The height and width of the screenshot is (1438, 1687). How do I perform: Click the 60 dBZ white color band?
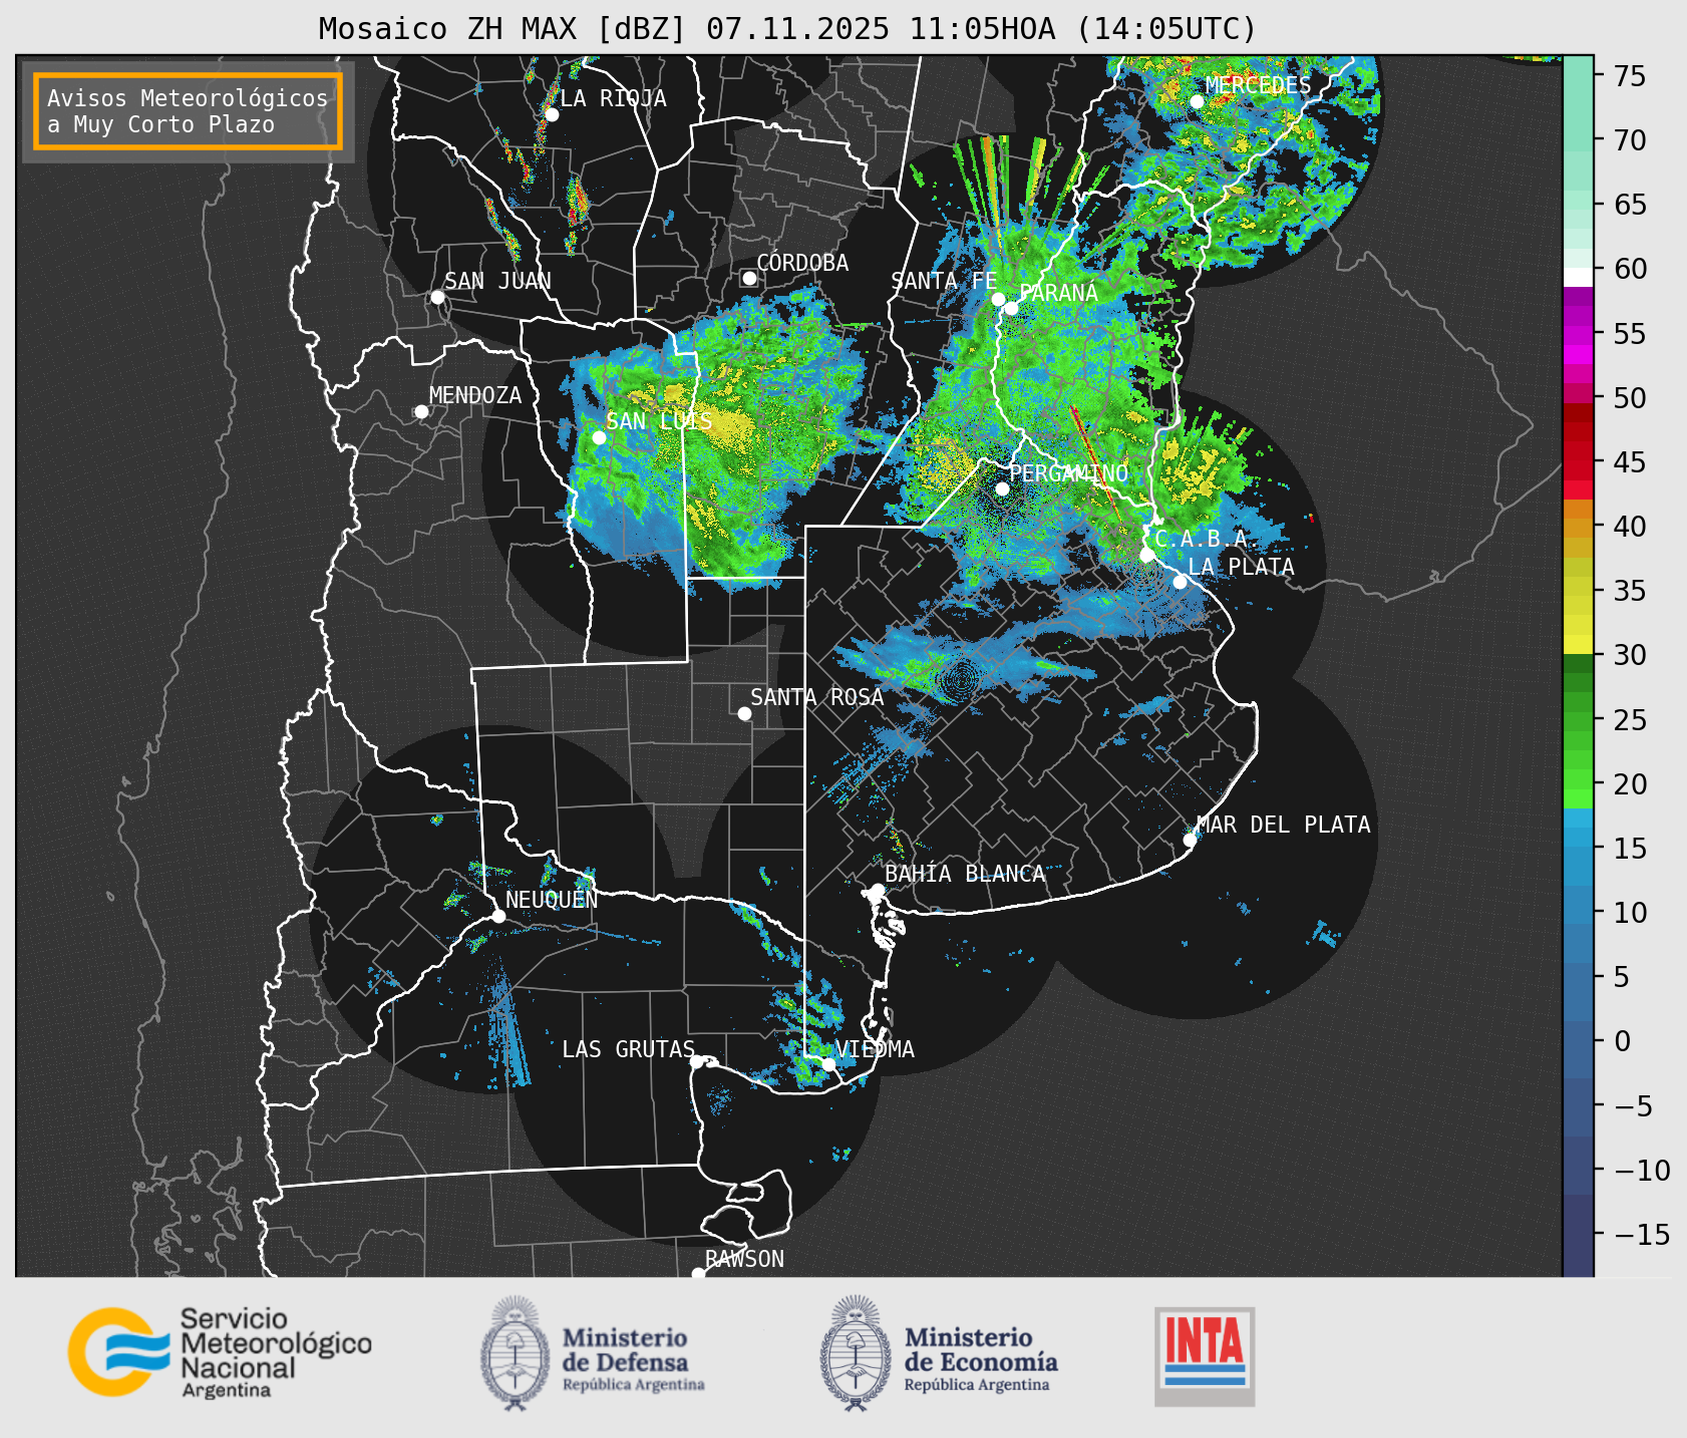[1578, 276]
